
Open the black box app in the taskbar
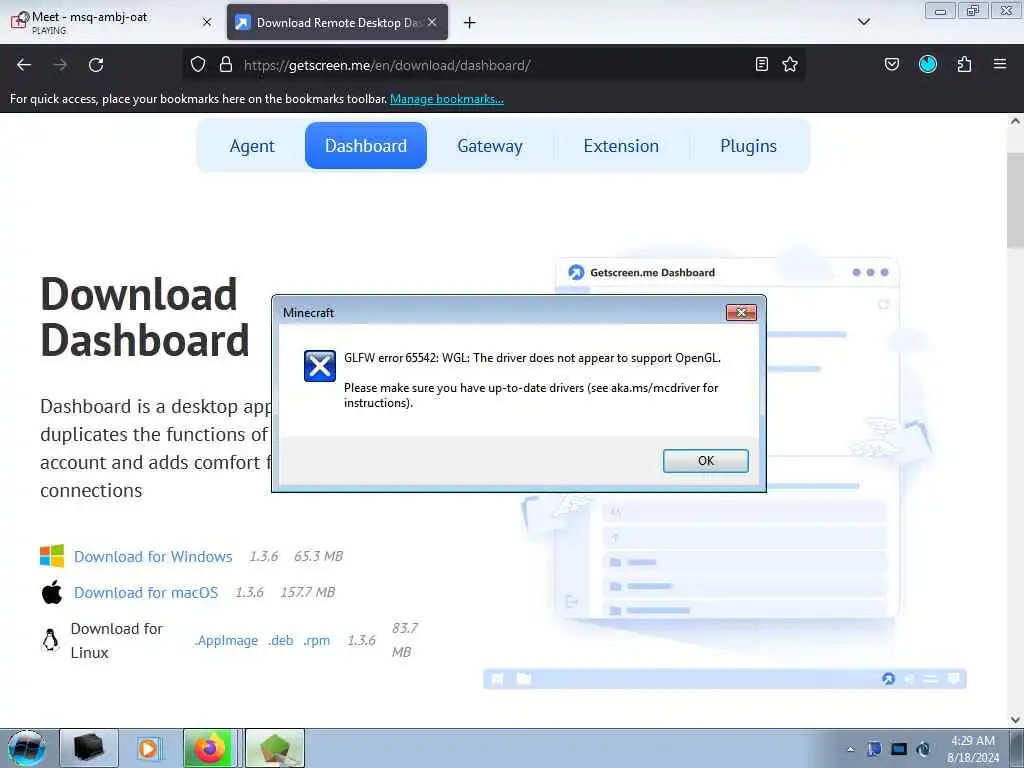tap(89, 748)
